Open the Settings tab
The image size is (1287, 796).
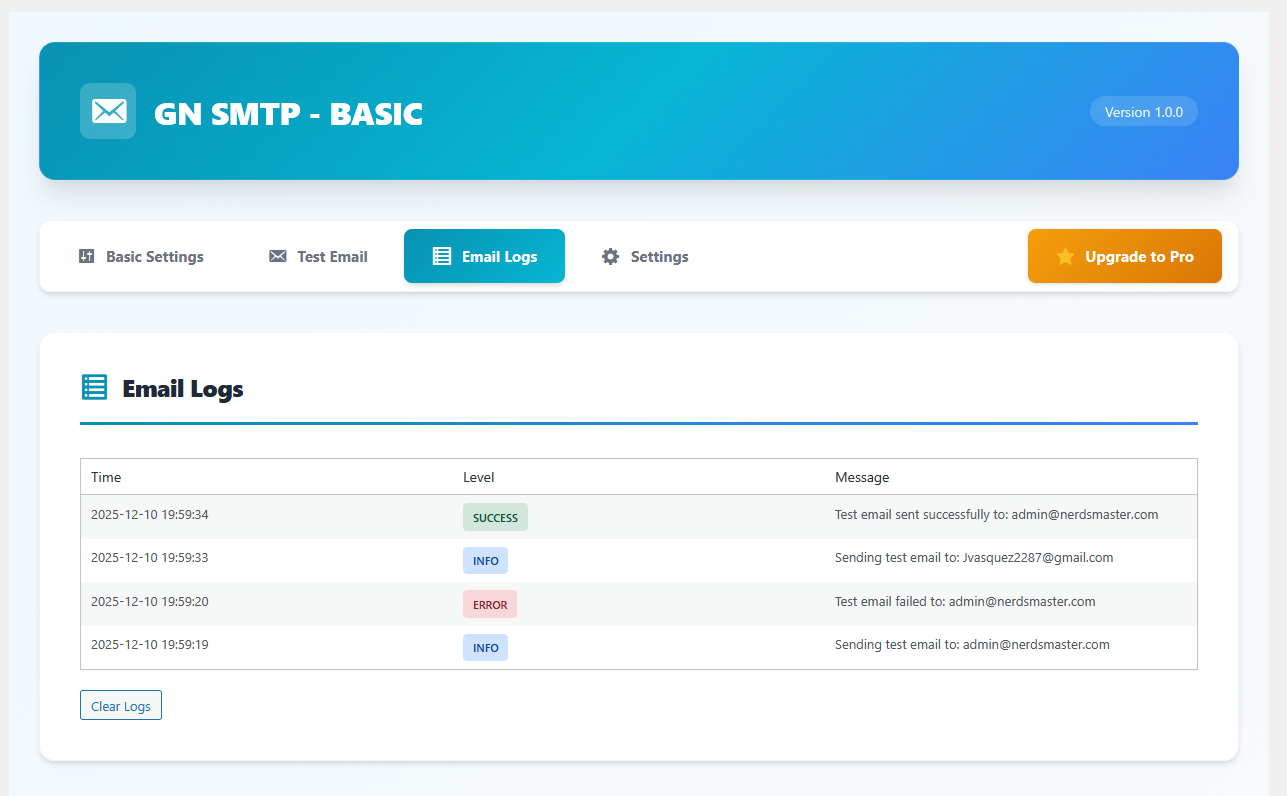click(x=644, y=256)
